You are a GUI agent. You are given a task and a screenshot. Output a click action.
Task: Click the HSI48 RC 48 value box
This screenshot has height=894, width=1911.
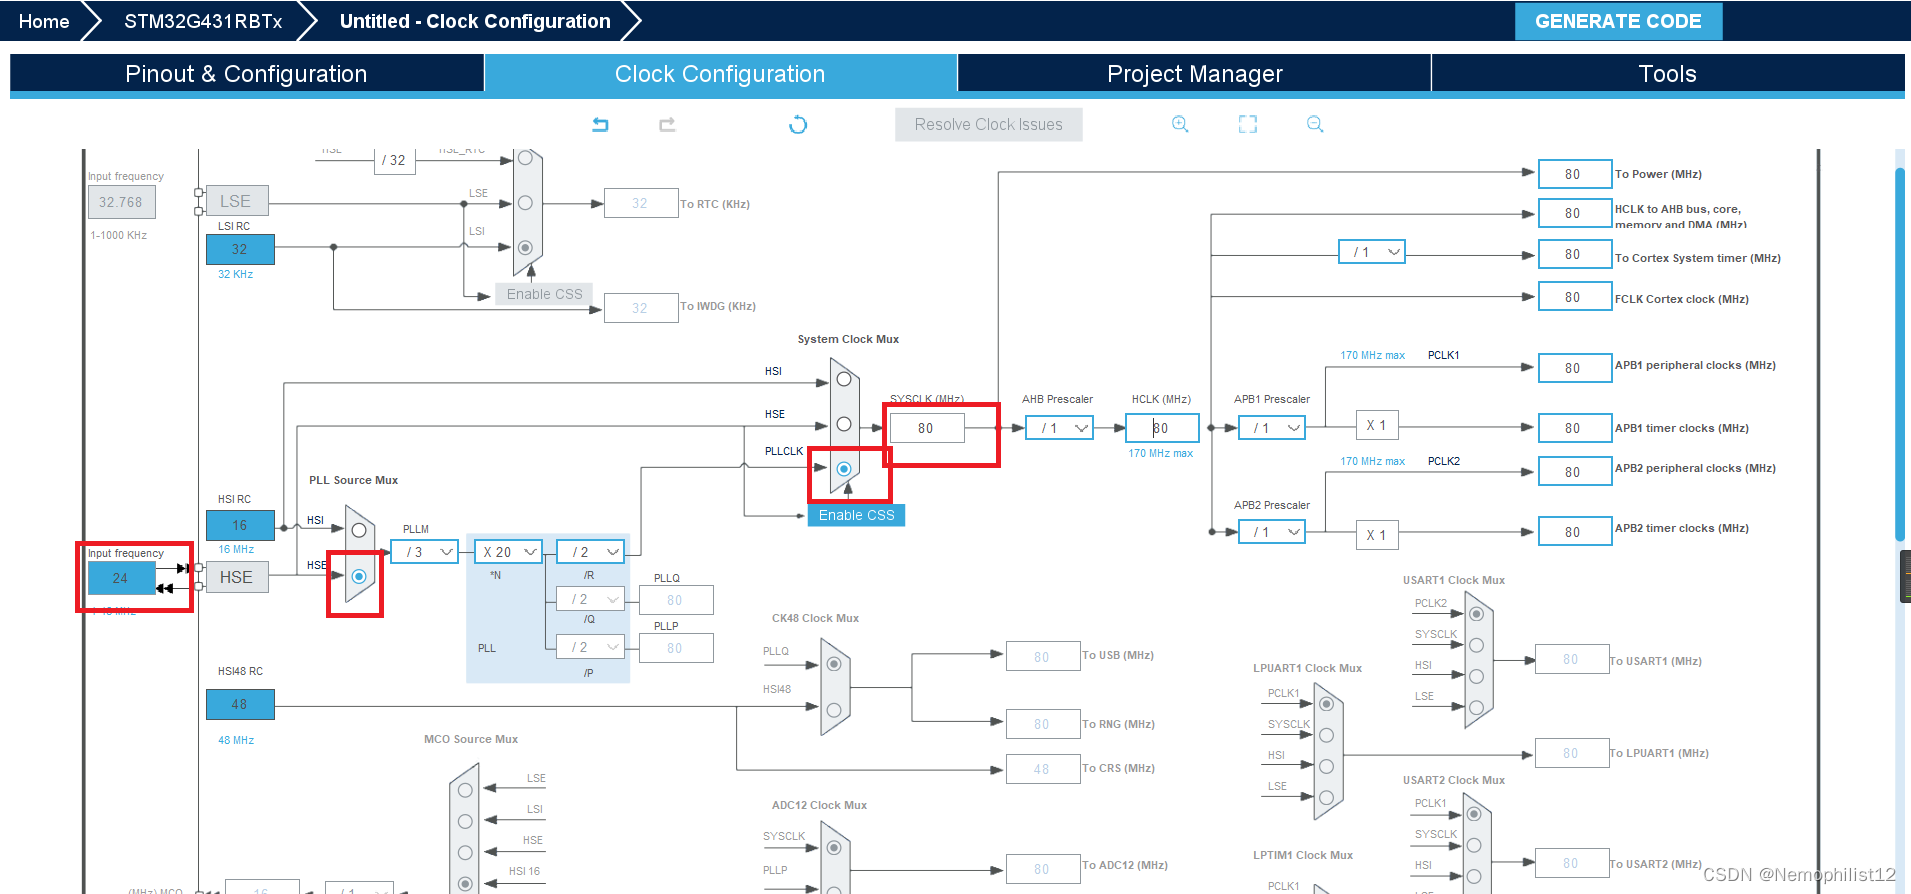(x=240, y=704)
